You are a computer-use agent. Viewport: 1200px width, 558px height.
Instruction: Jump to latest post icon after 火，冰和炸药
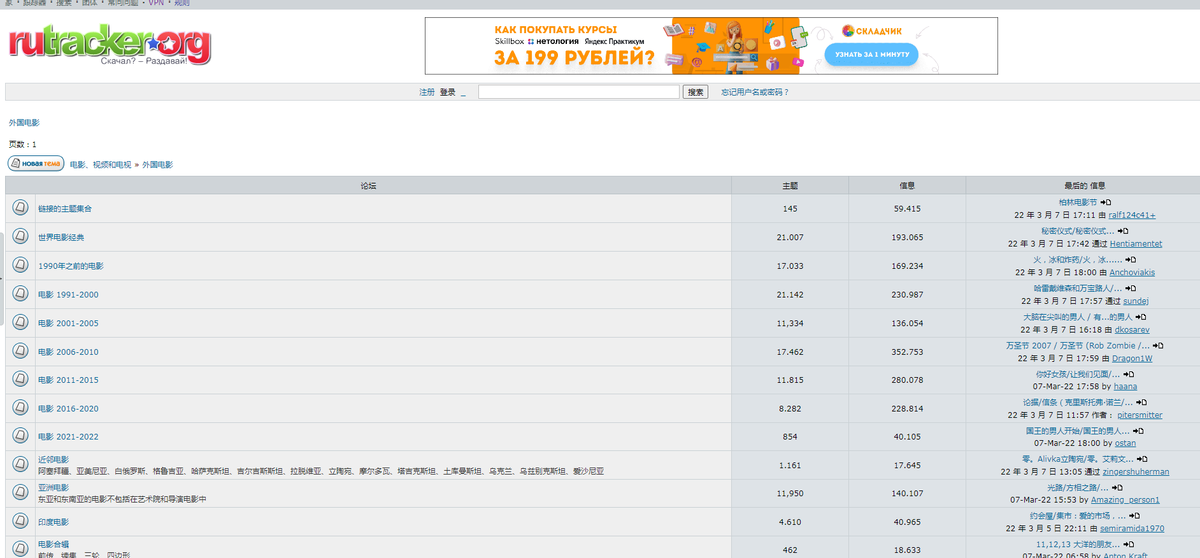tap(1131, 260)
